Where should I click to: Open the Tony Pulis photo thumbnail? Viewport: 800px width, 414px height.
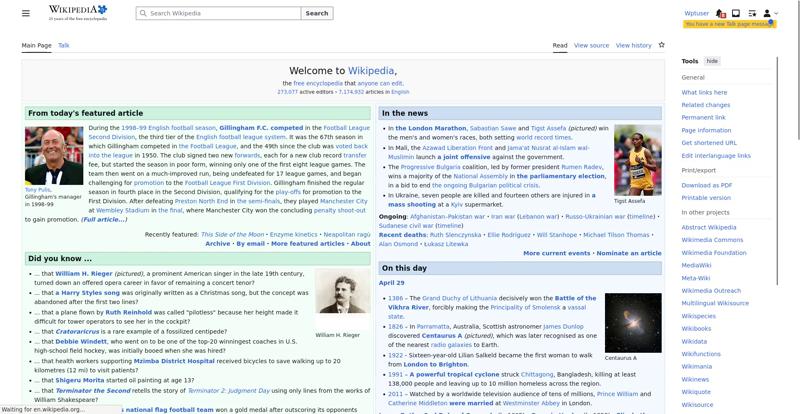pos(54,155)
